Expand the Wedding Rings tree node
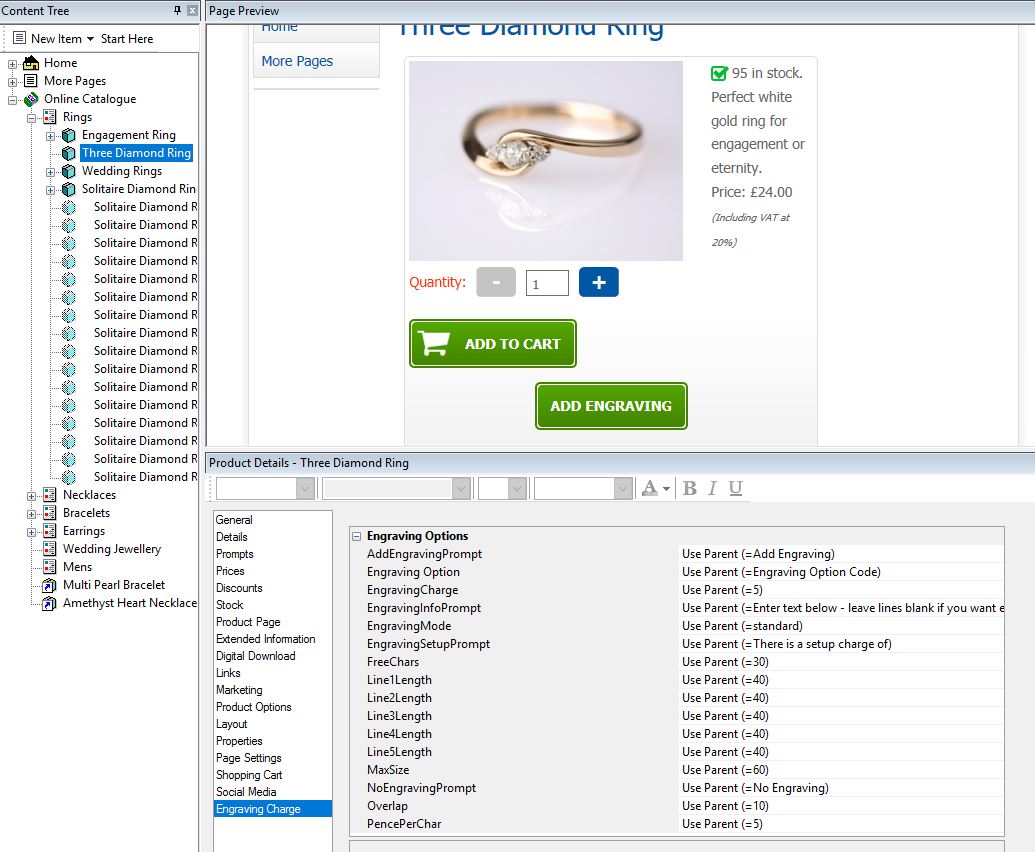 (x=51, y=171)
